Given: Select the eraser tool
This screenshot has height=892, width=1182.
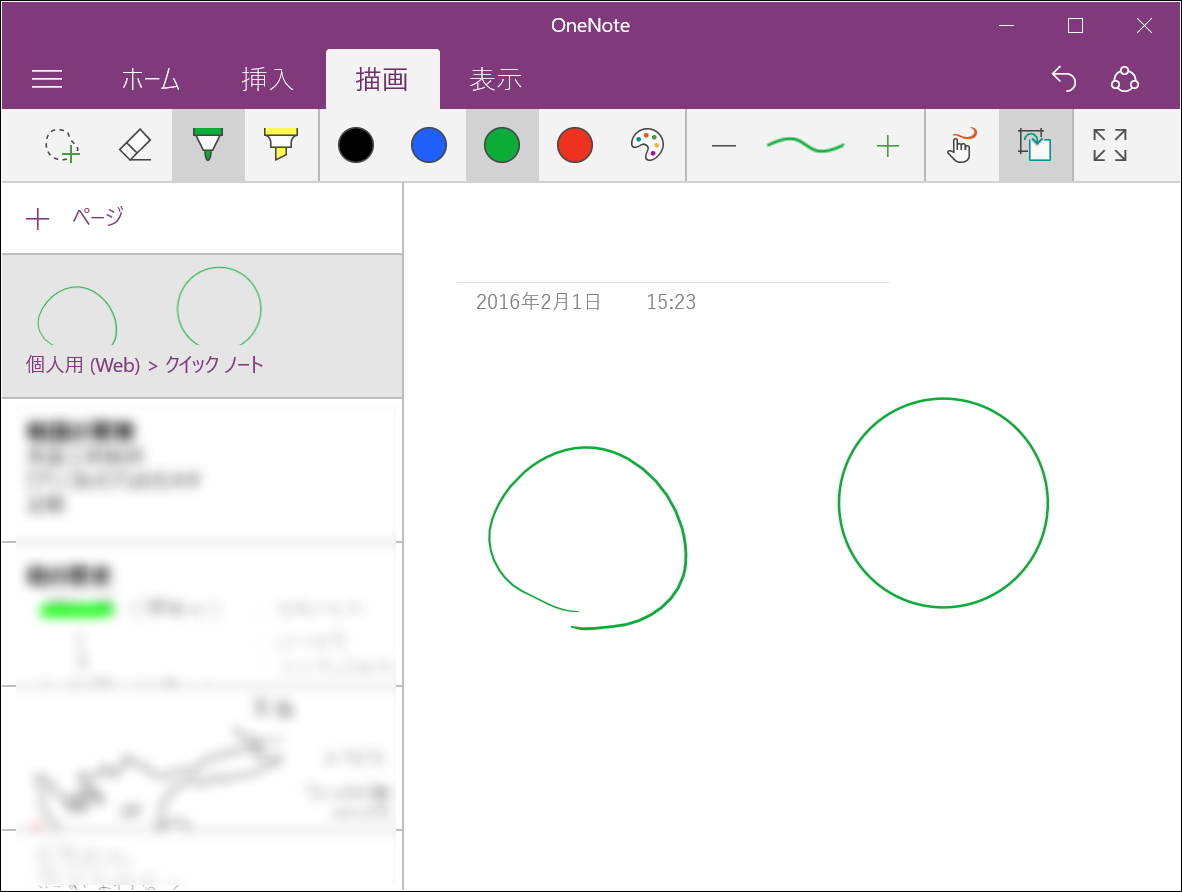Looking at the screenshot, I should pos(135,145).
